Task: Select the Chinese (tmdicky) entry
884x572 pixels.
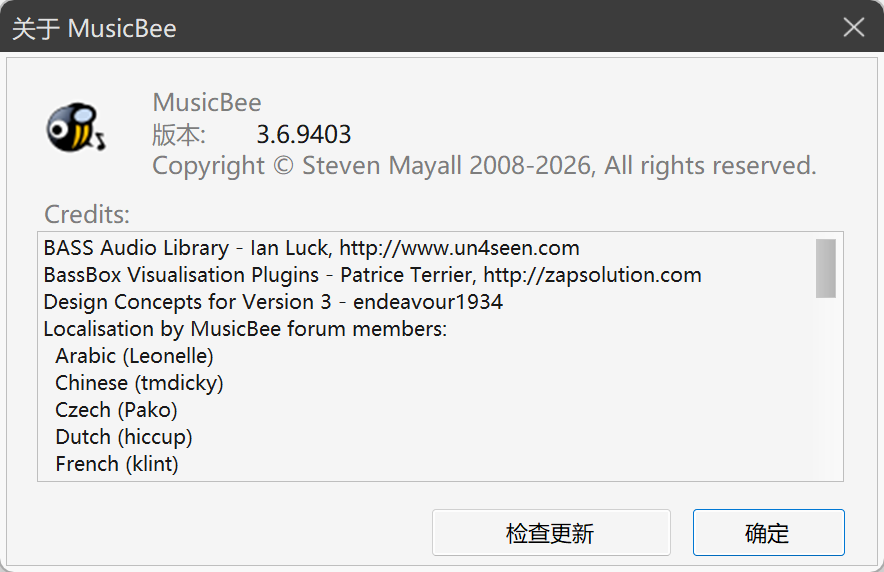Action: coord(139,383)
